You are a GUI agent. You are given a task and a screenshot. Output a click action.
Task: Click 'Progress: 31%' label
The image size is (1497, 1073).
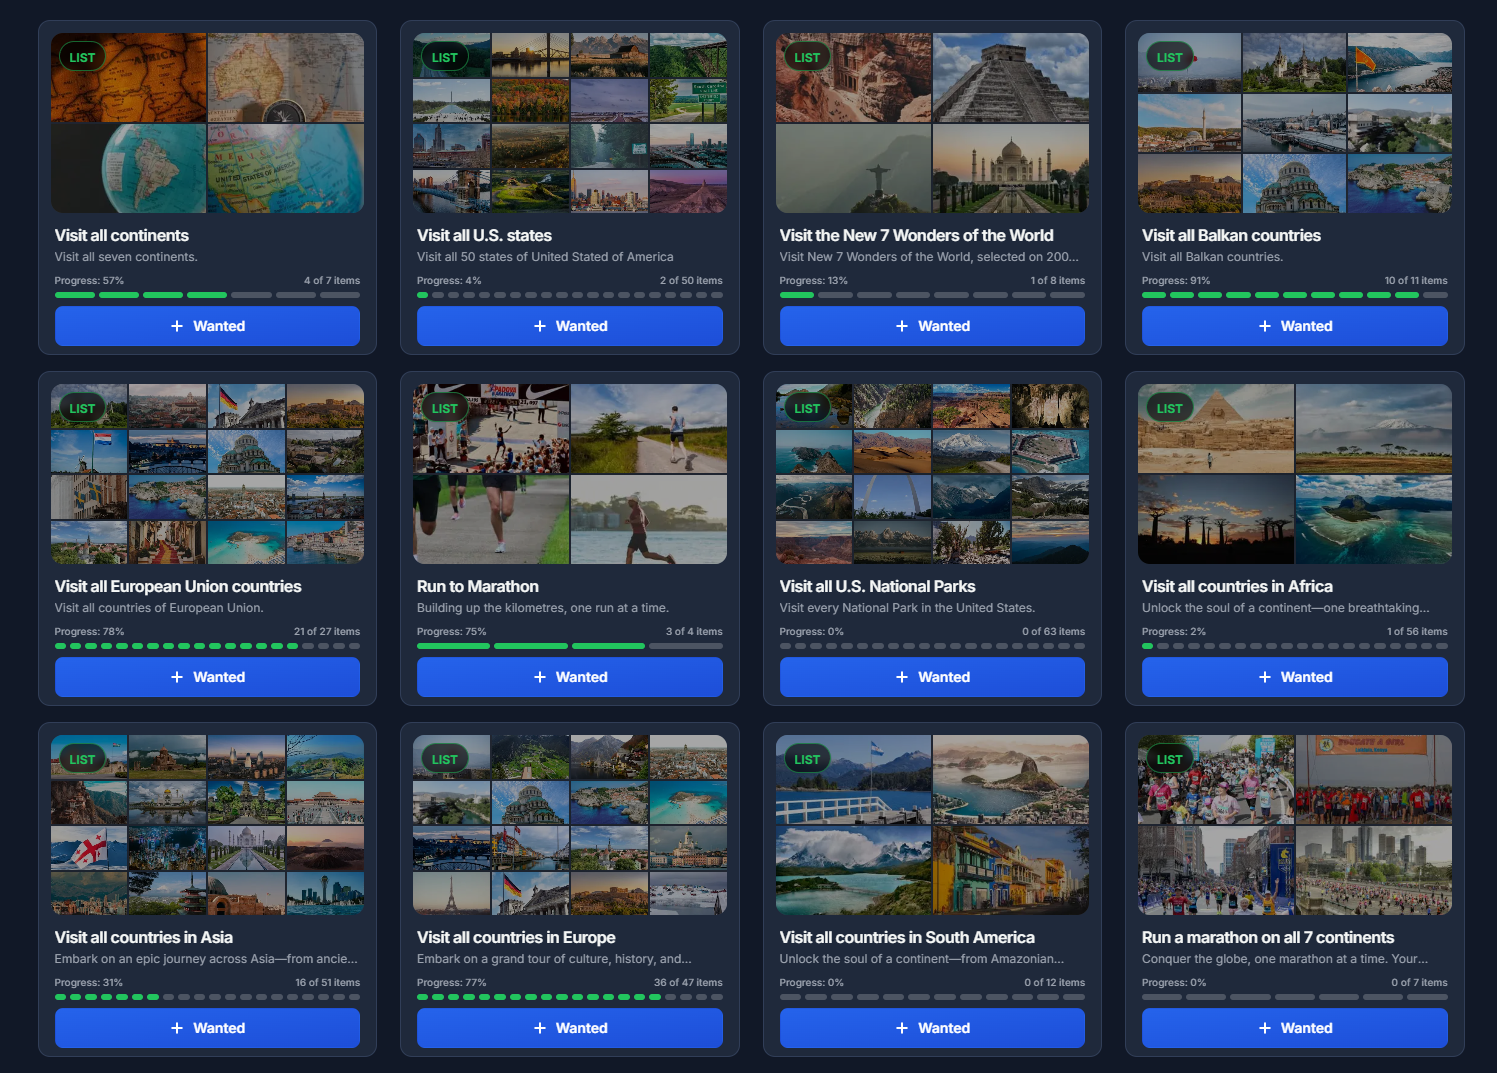click(x=89, y=983)
